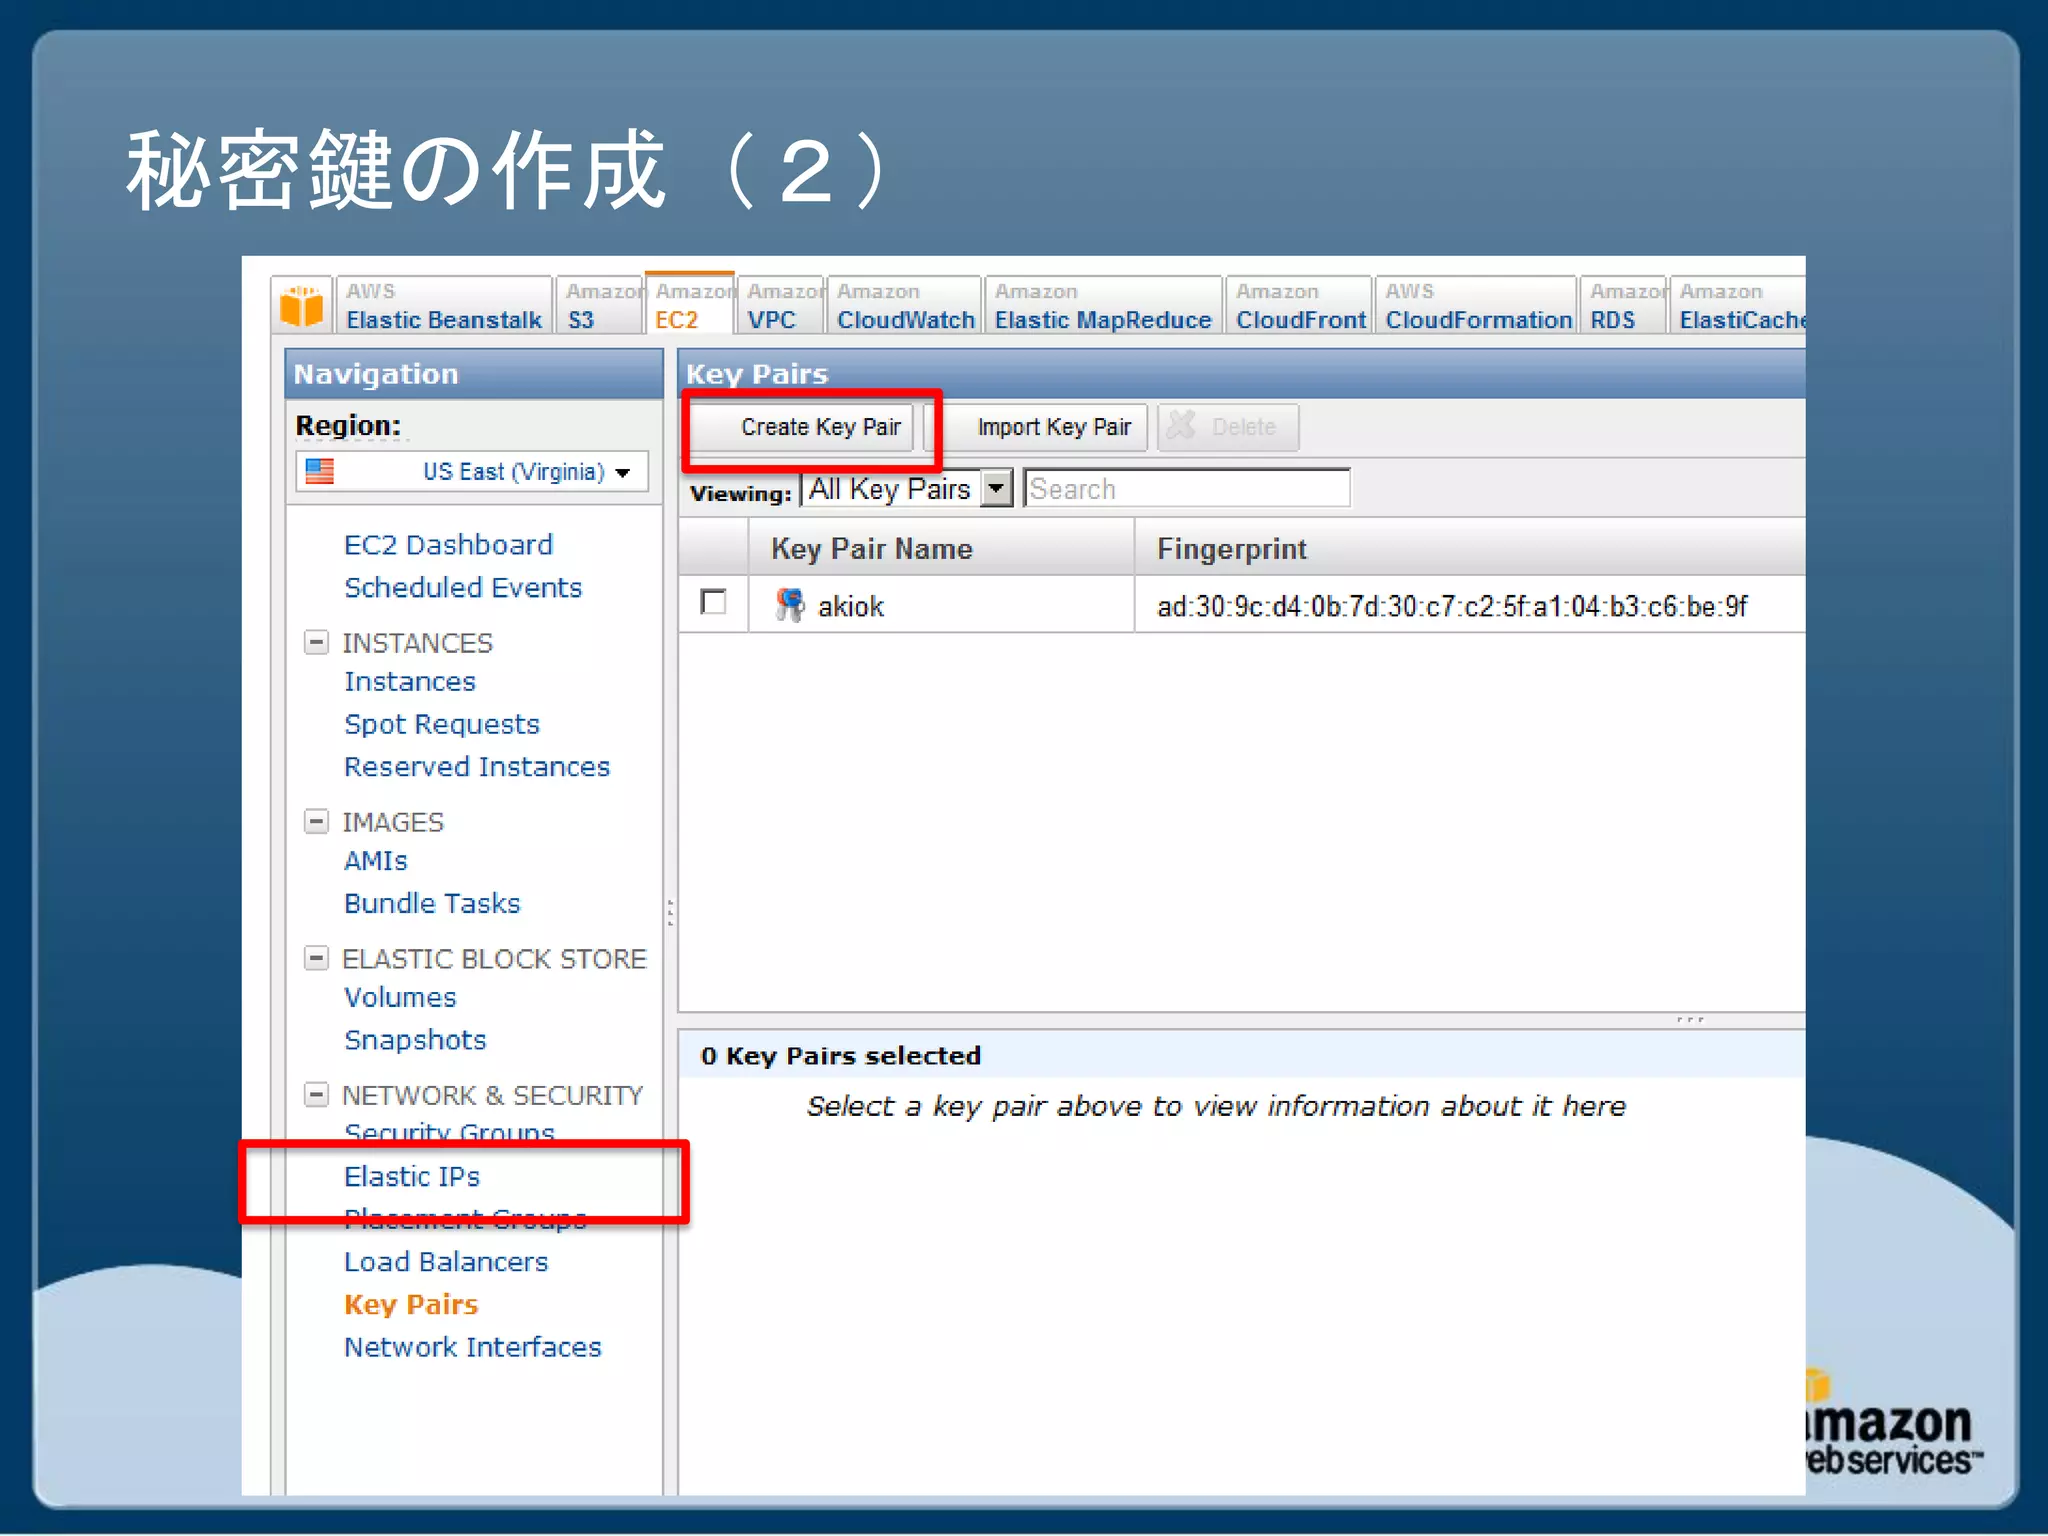This screenshot has height=1536, width=2048.
Task: Click into the key pair Search field
Action: pos(1186,489)
